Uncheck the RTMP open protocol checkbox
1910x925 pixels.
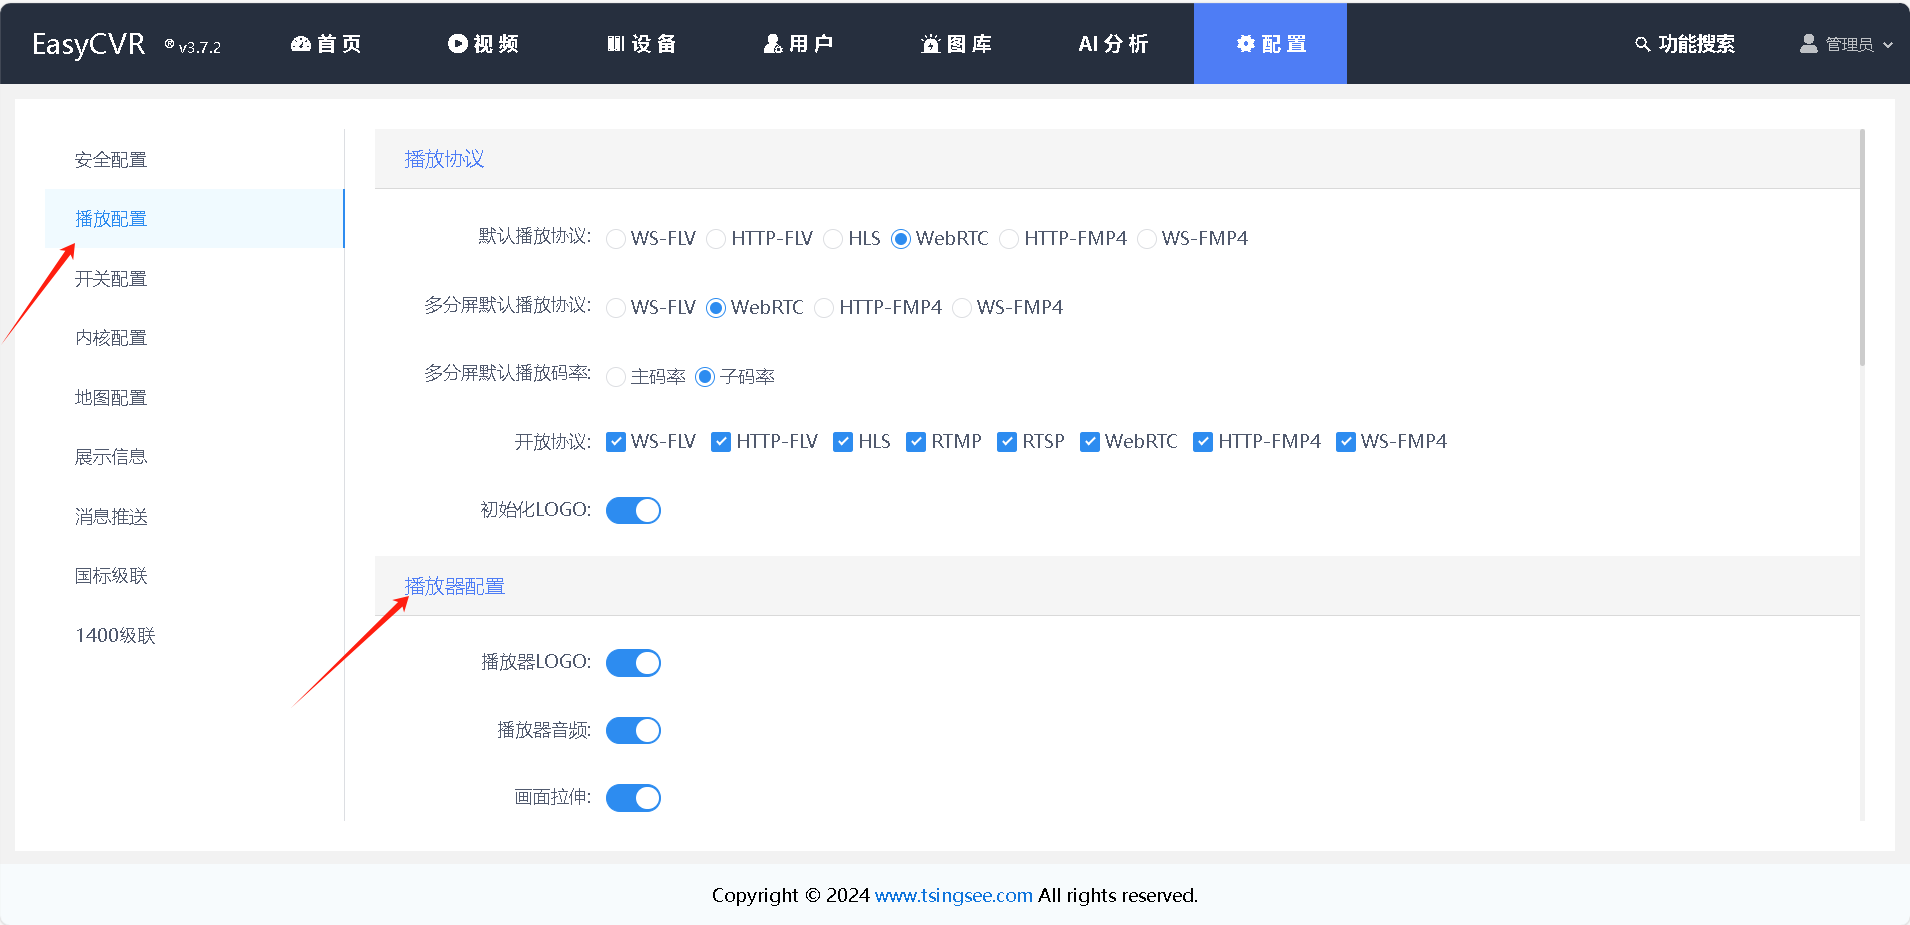click(x=916, y=441)
